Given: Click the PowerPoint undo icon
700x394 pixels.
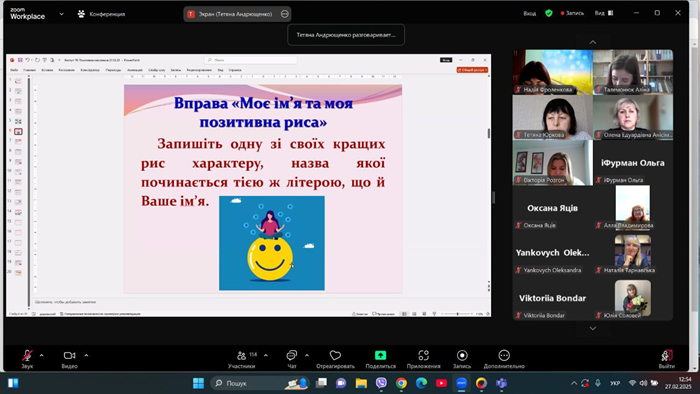Looking at the screenshot, I should click(x=28, y=60).
